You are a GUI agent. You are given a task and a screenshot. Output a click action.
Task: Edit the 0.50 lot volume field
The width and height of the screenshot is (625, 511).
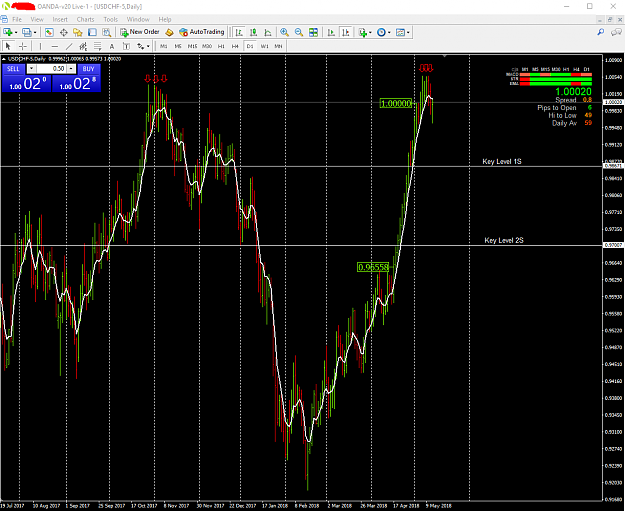click(x=51, y=69)
